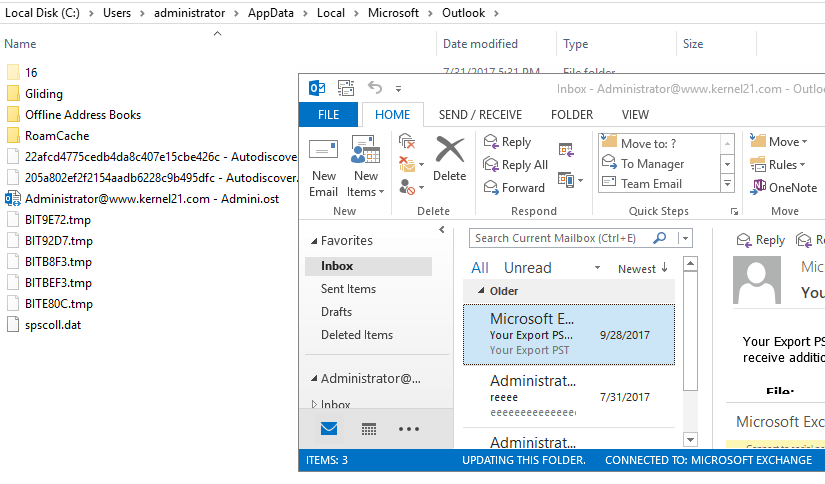The height and width of the screenshot is (484, 825).
Task: Click the Delete X icon in ribbon
Action: point(450,150)
